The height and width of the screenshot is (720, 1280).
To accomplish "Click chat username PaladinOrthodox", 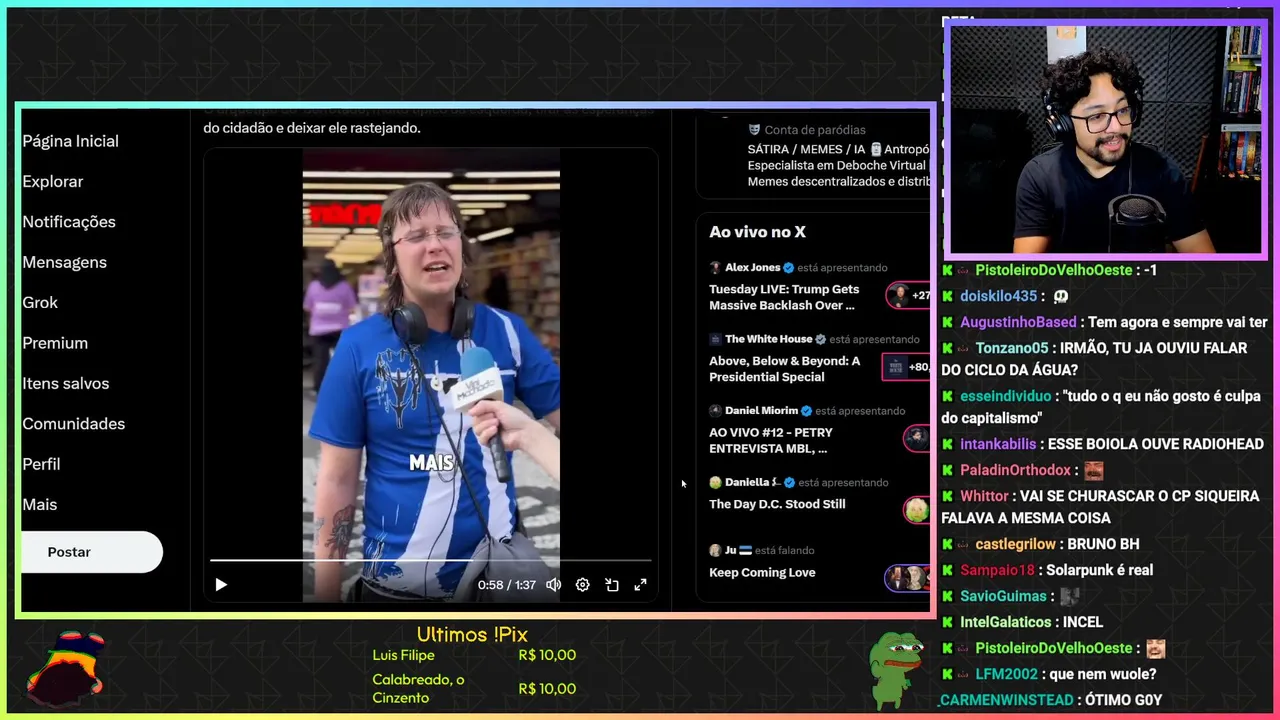I will click(x=1015, y=470).
